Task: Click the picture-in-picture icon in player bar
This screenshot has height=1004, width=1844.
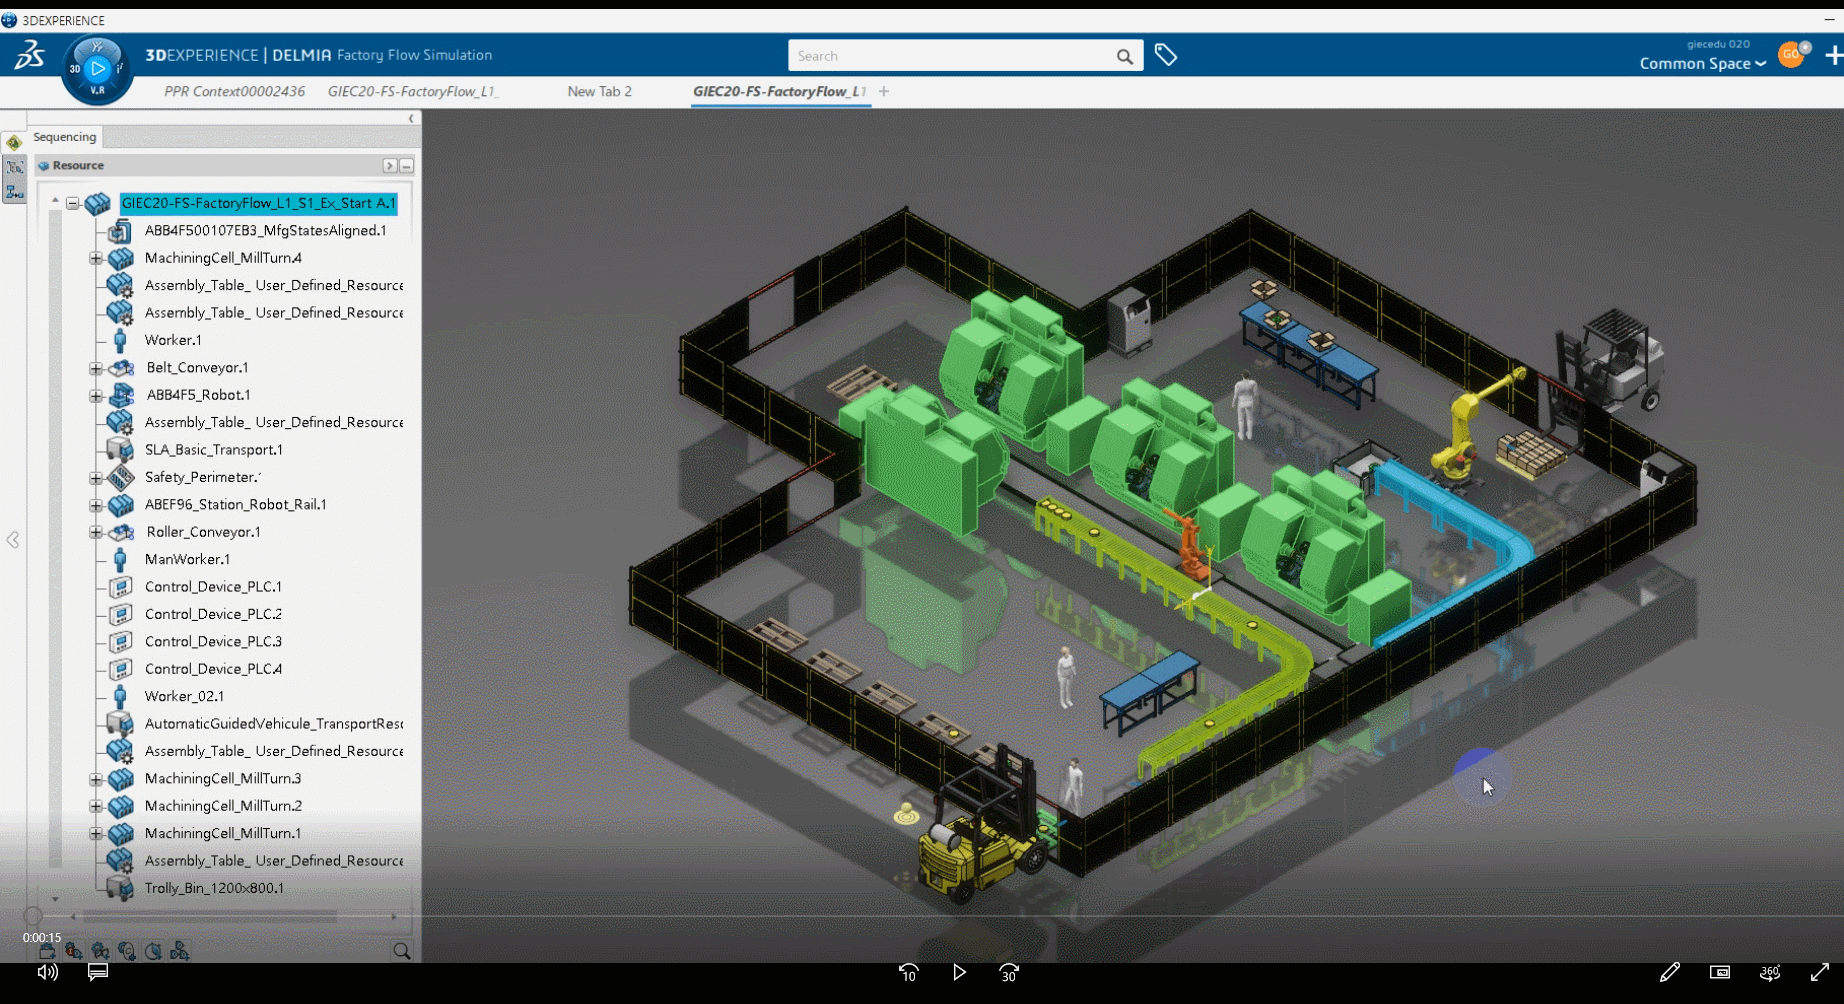Action: click(x=1720, y=972)
